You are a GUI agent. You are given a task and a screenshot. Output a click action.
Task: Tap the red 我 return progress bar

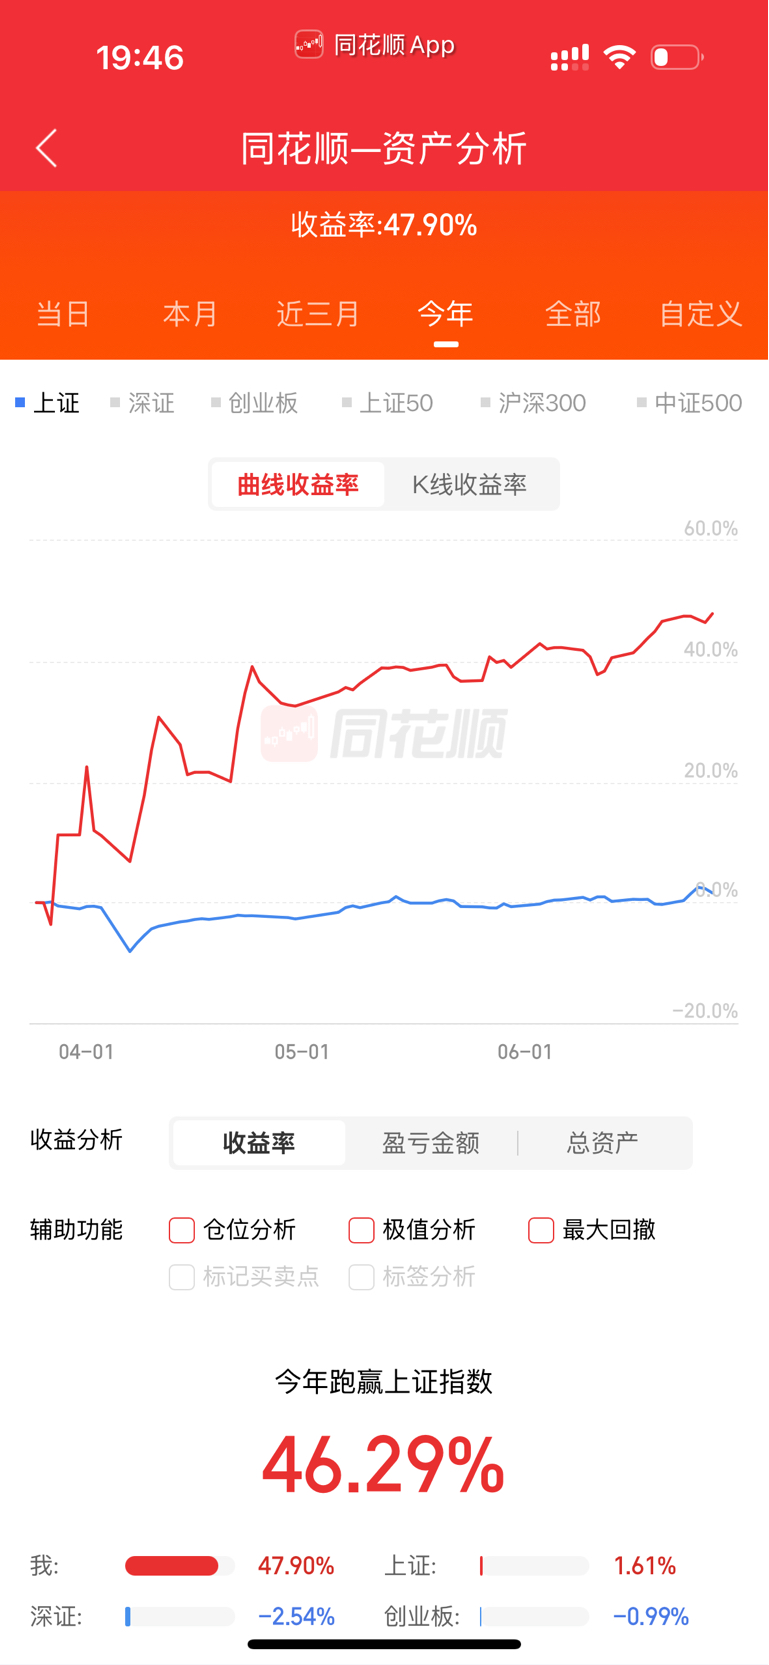tap(172, 1566)
